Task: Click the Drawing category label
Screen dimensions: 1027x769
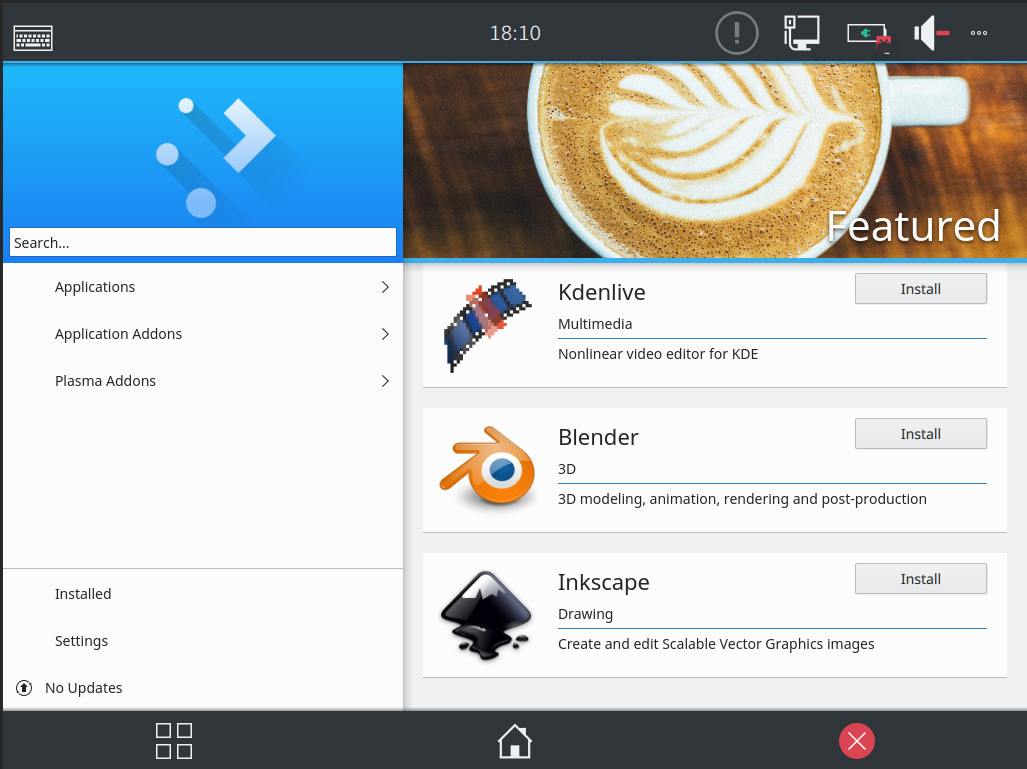Action: click(x=586, y=614)
